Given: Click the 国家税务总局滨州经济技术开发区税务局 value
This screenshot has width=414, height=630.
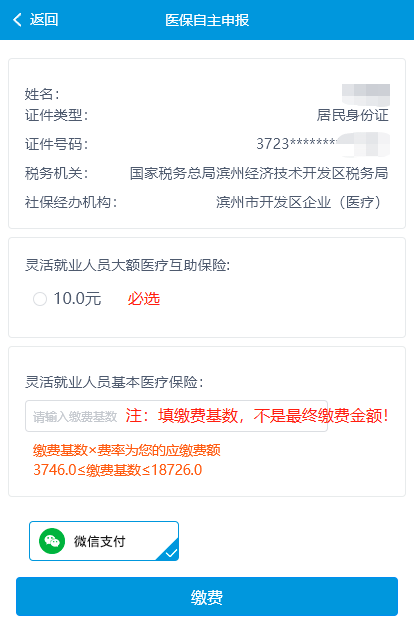Looking at the screenshot, I should click(259, 173).
